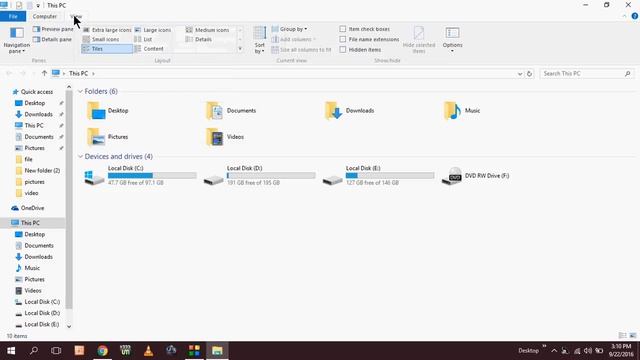The image size is (640, 360).
Task: Switch to the Computer tab
Action: coord(44,16)
